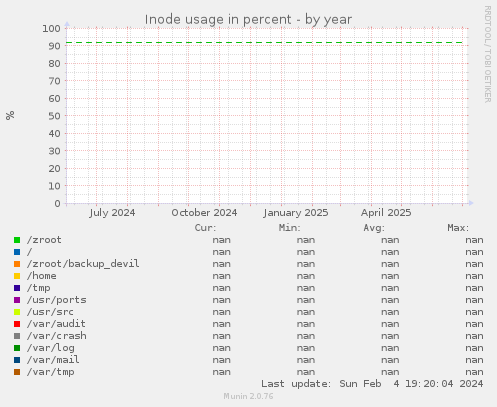Click the green /zroot legend color swatch
The width and height of the screenshot is (497, 407).
(x=17, y=240)
